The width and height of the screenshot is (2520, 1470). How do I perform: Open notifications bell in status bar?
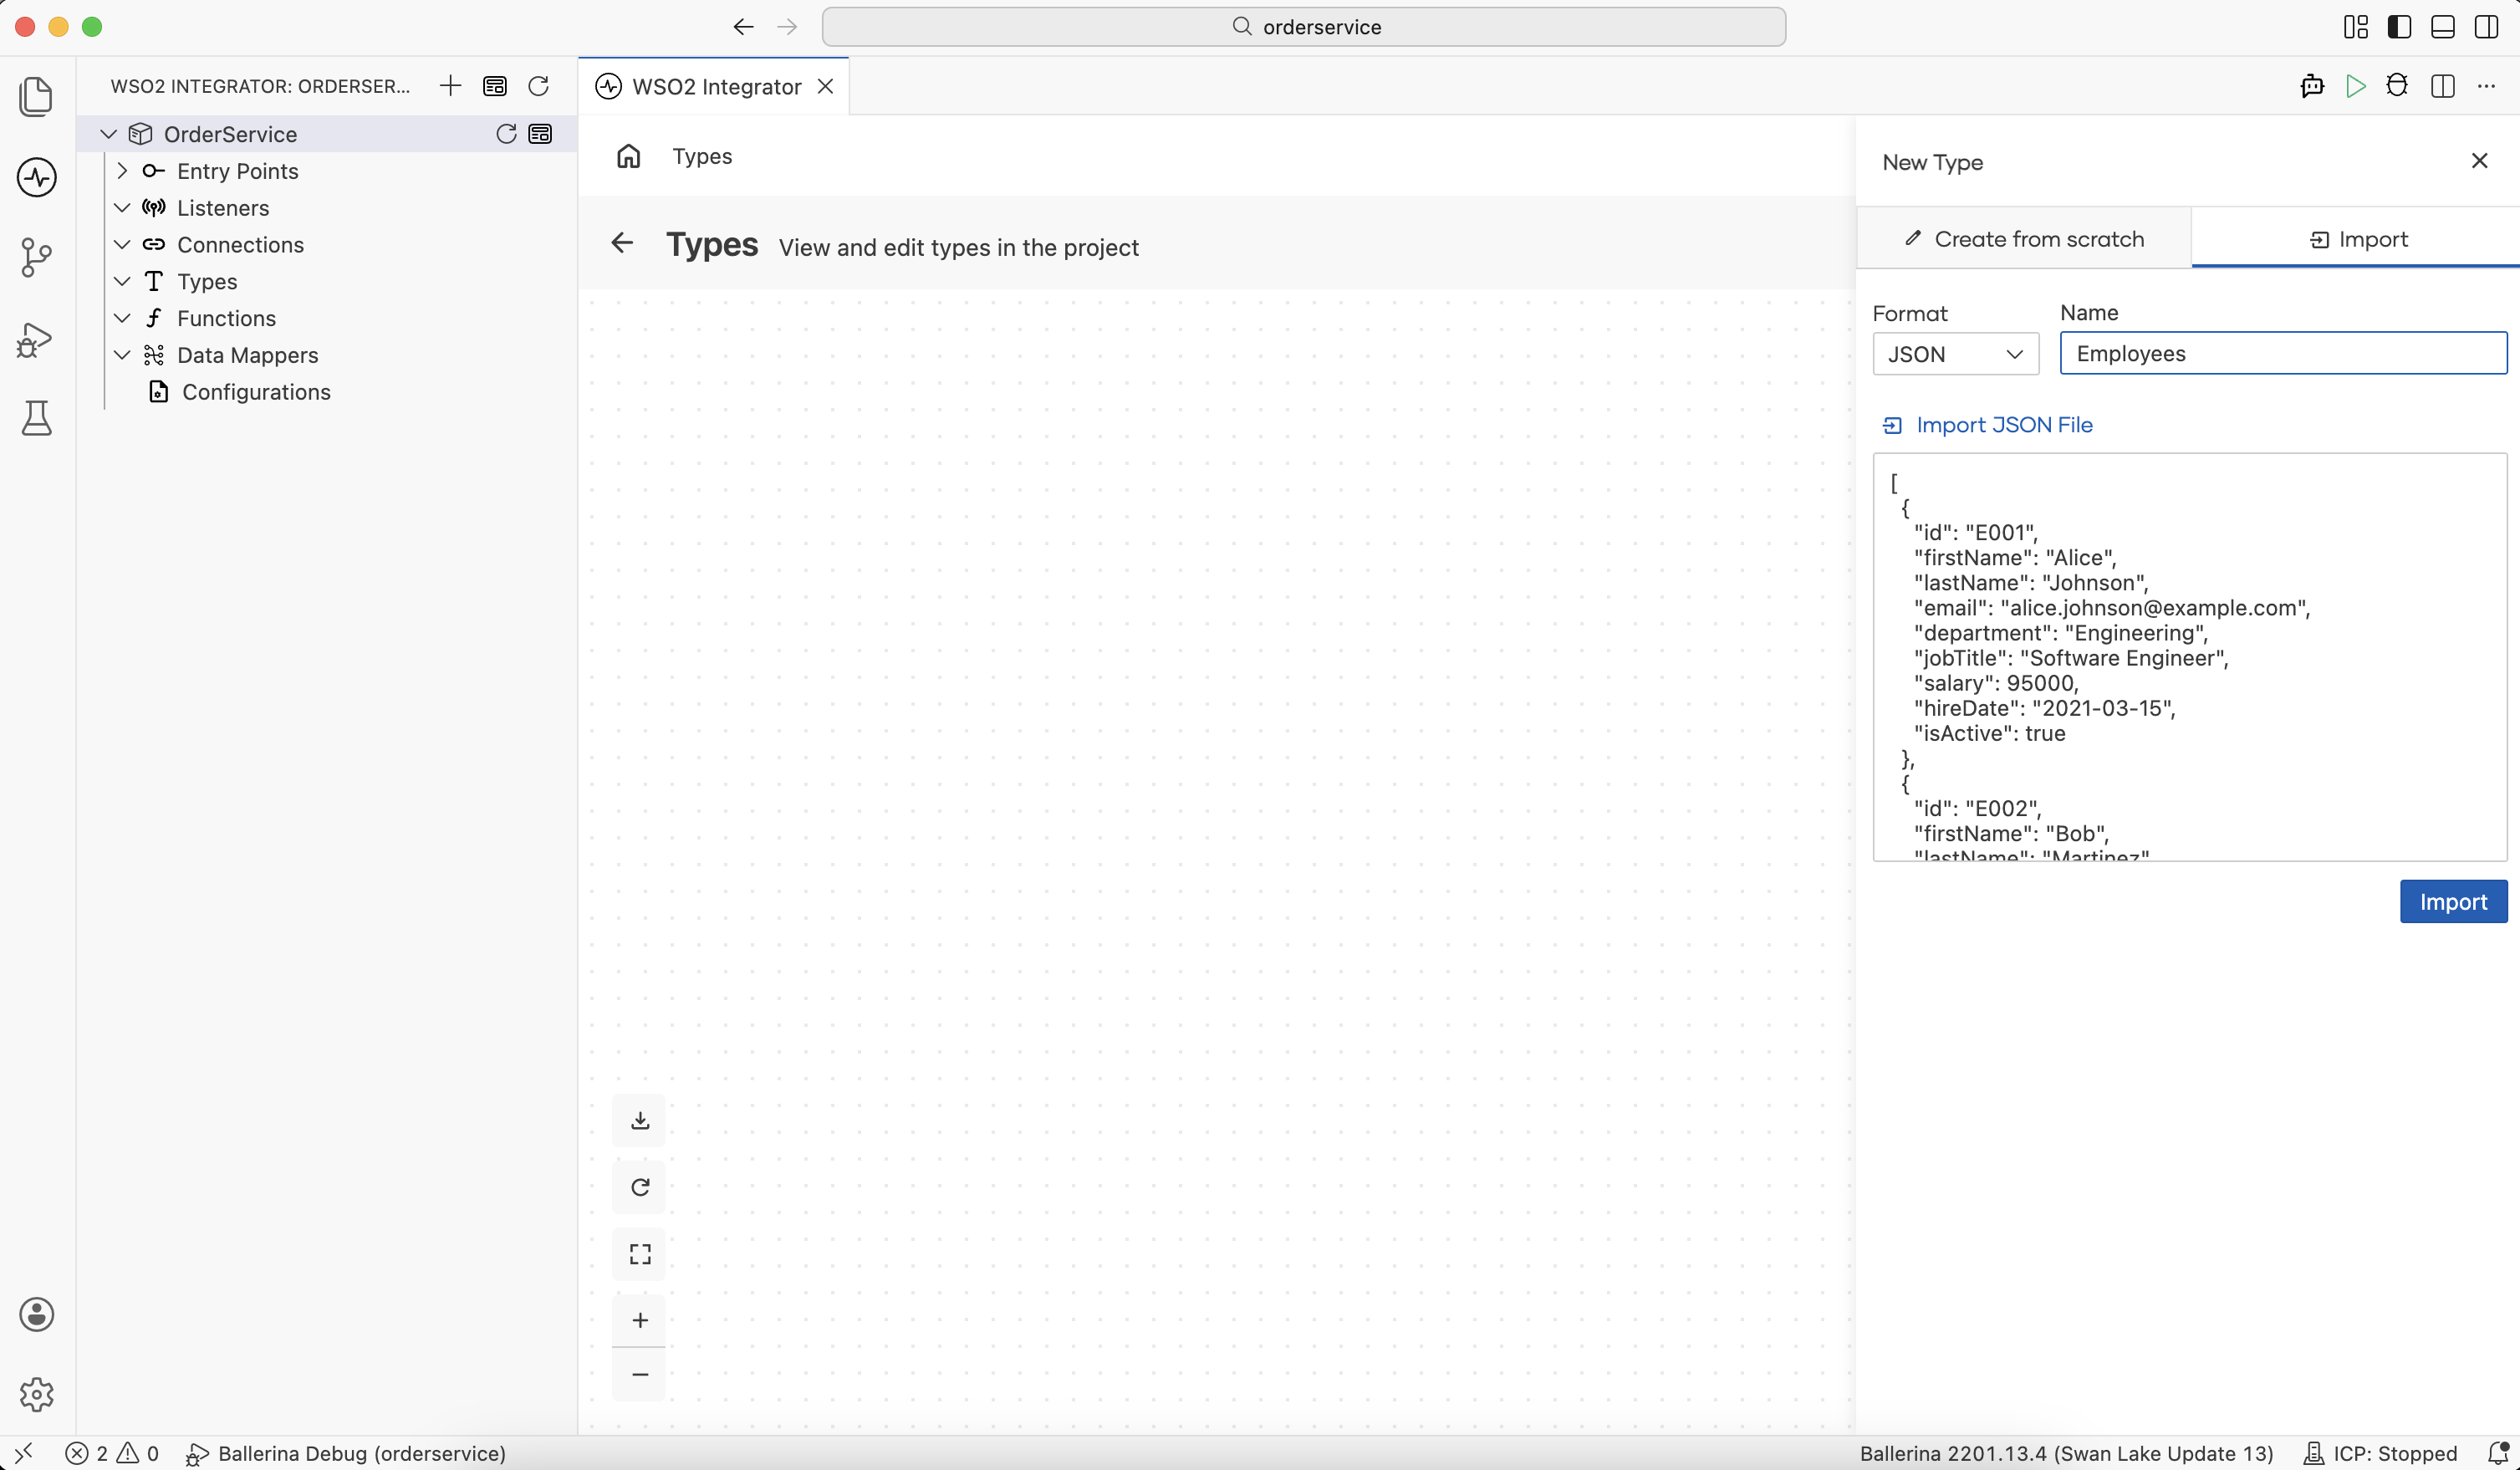click(x=2497, y=1453)
